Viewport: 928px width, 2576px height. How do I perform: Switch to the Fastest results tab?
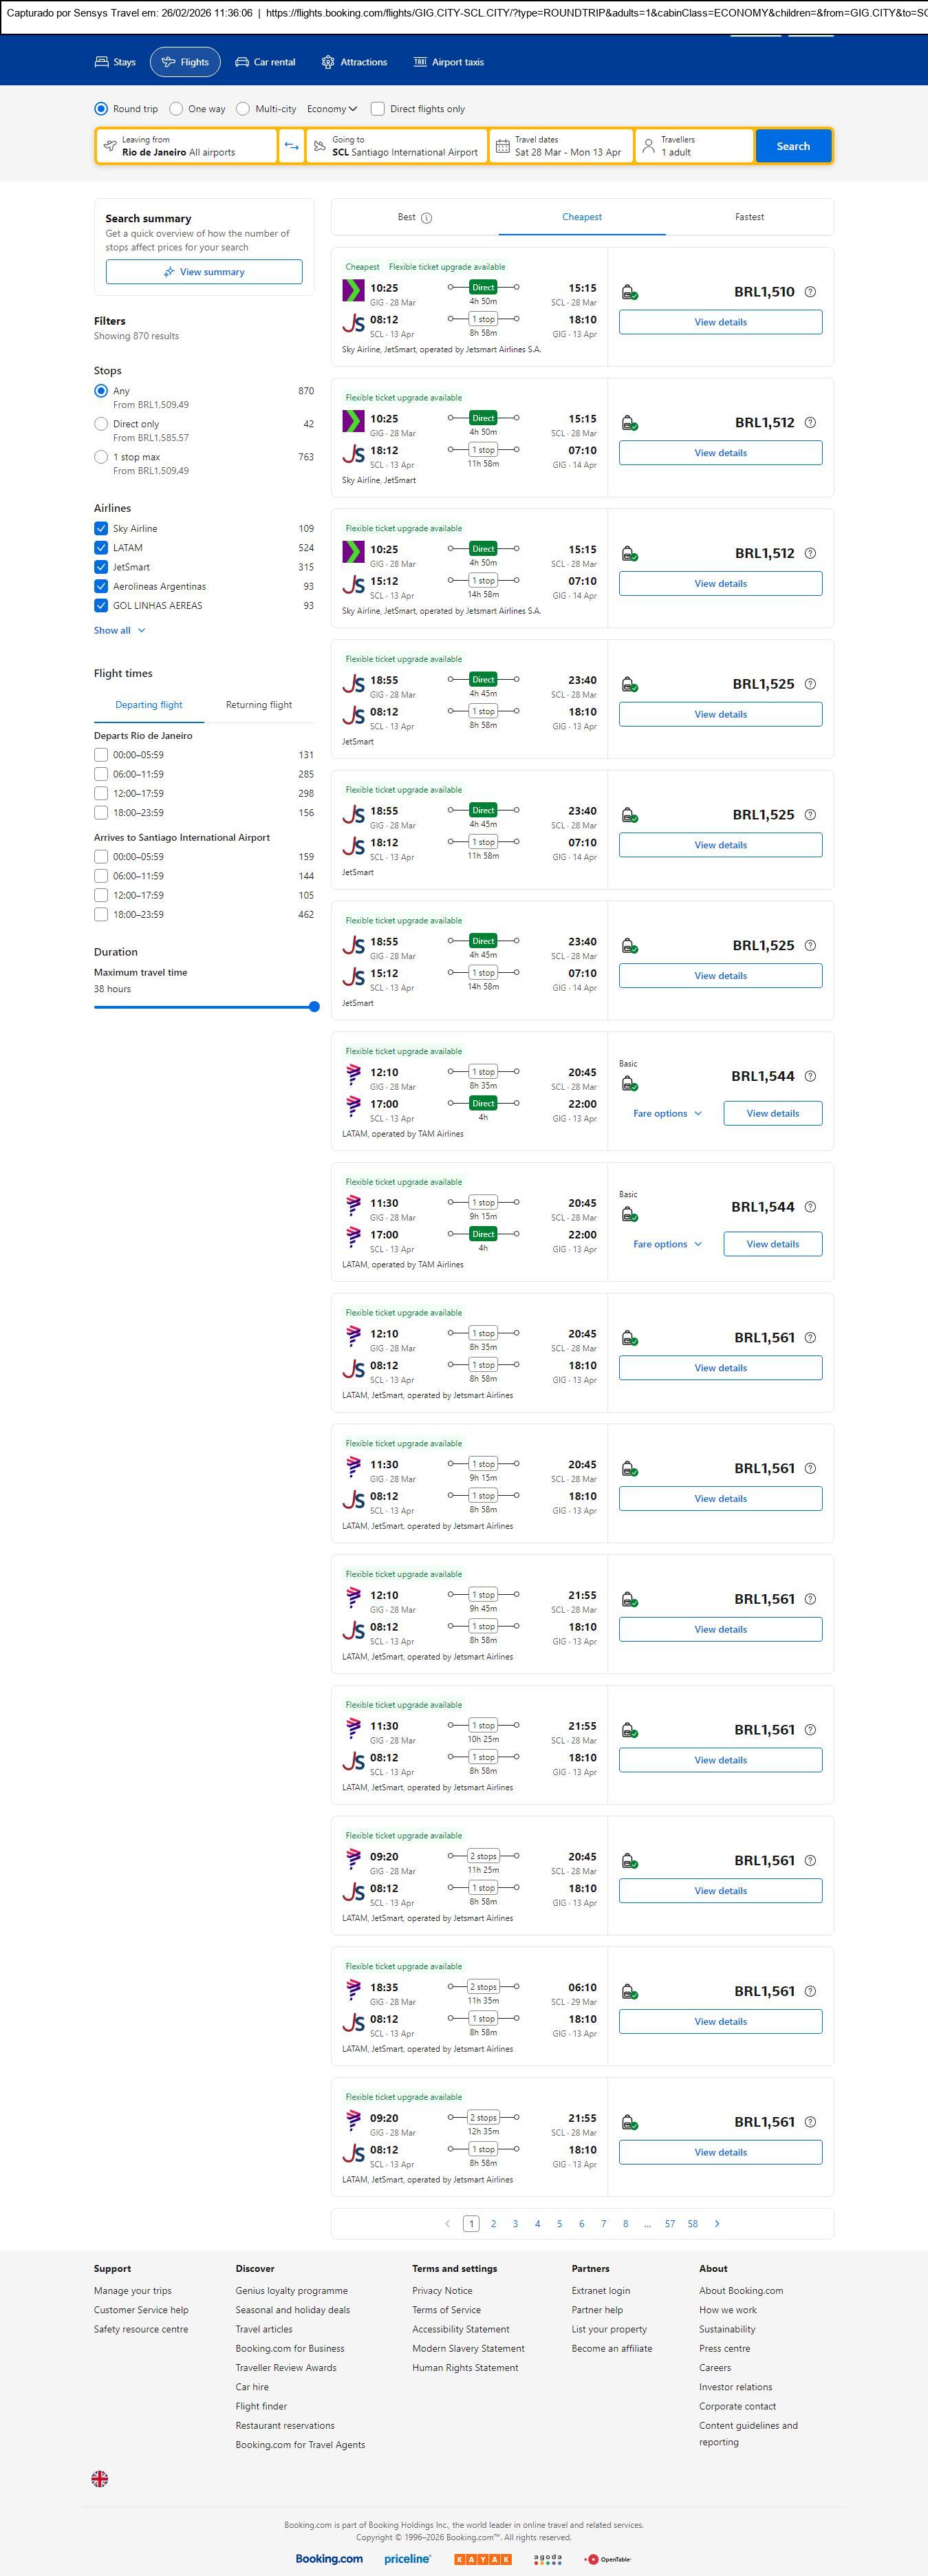coord(749,217)
